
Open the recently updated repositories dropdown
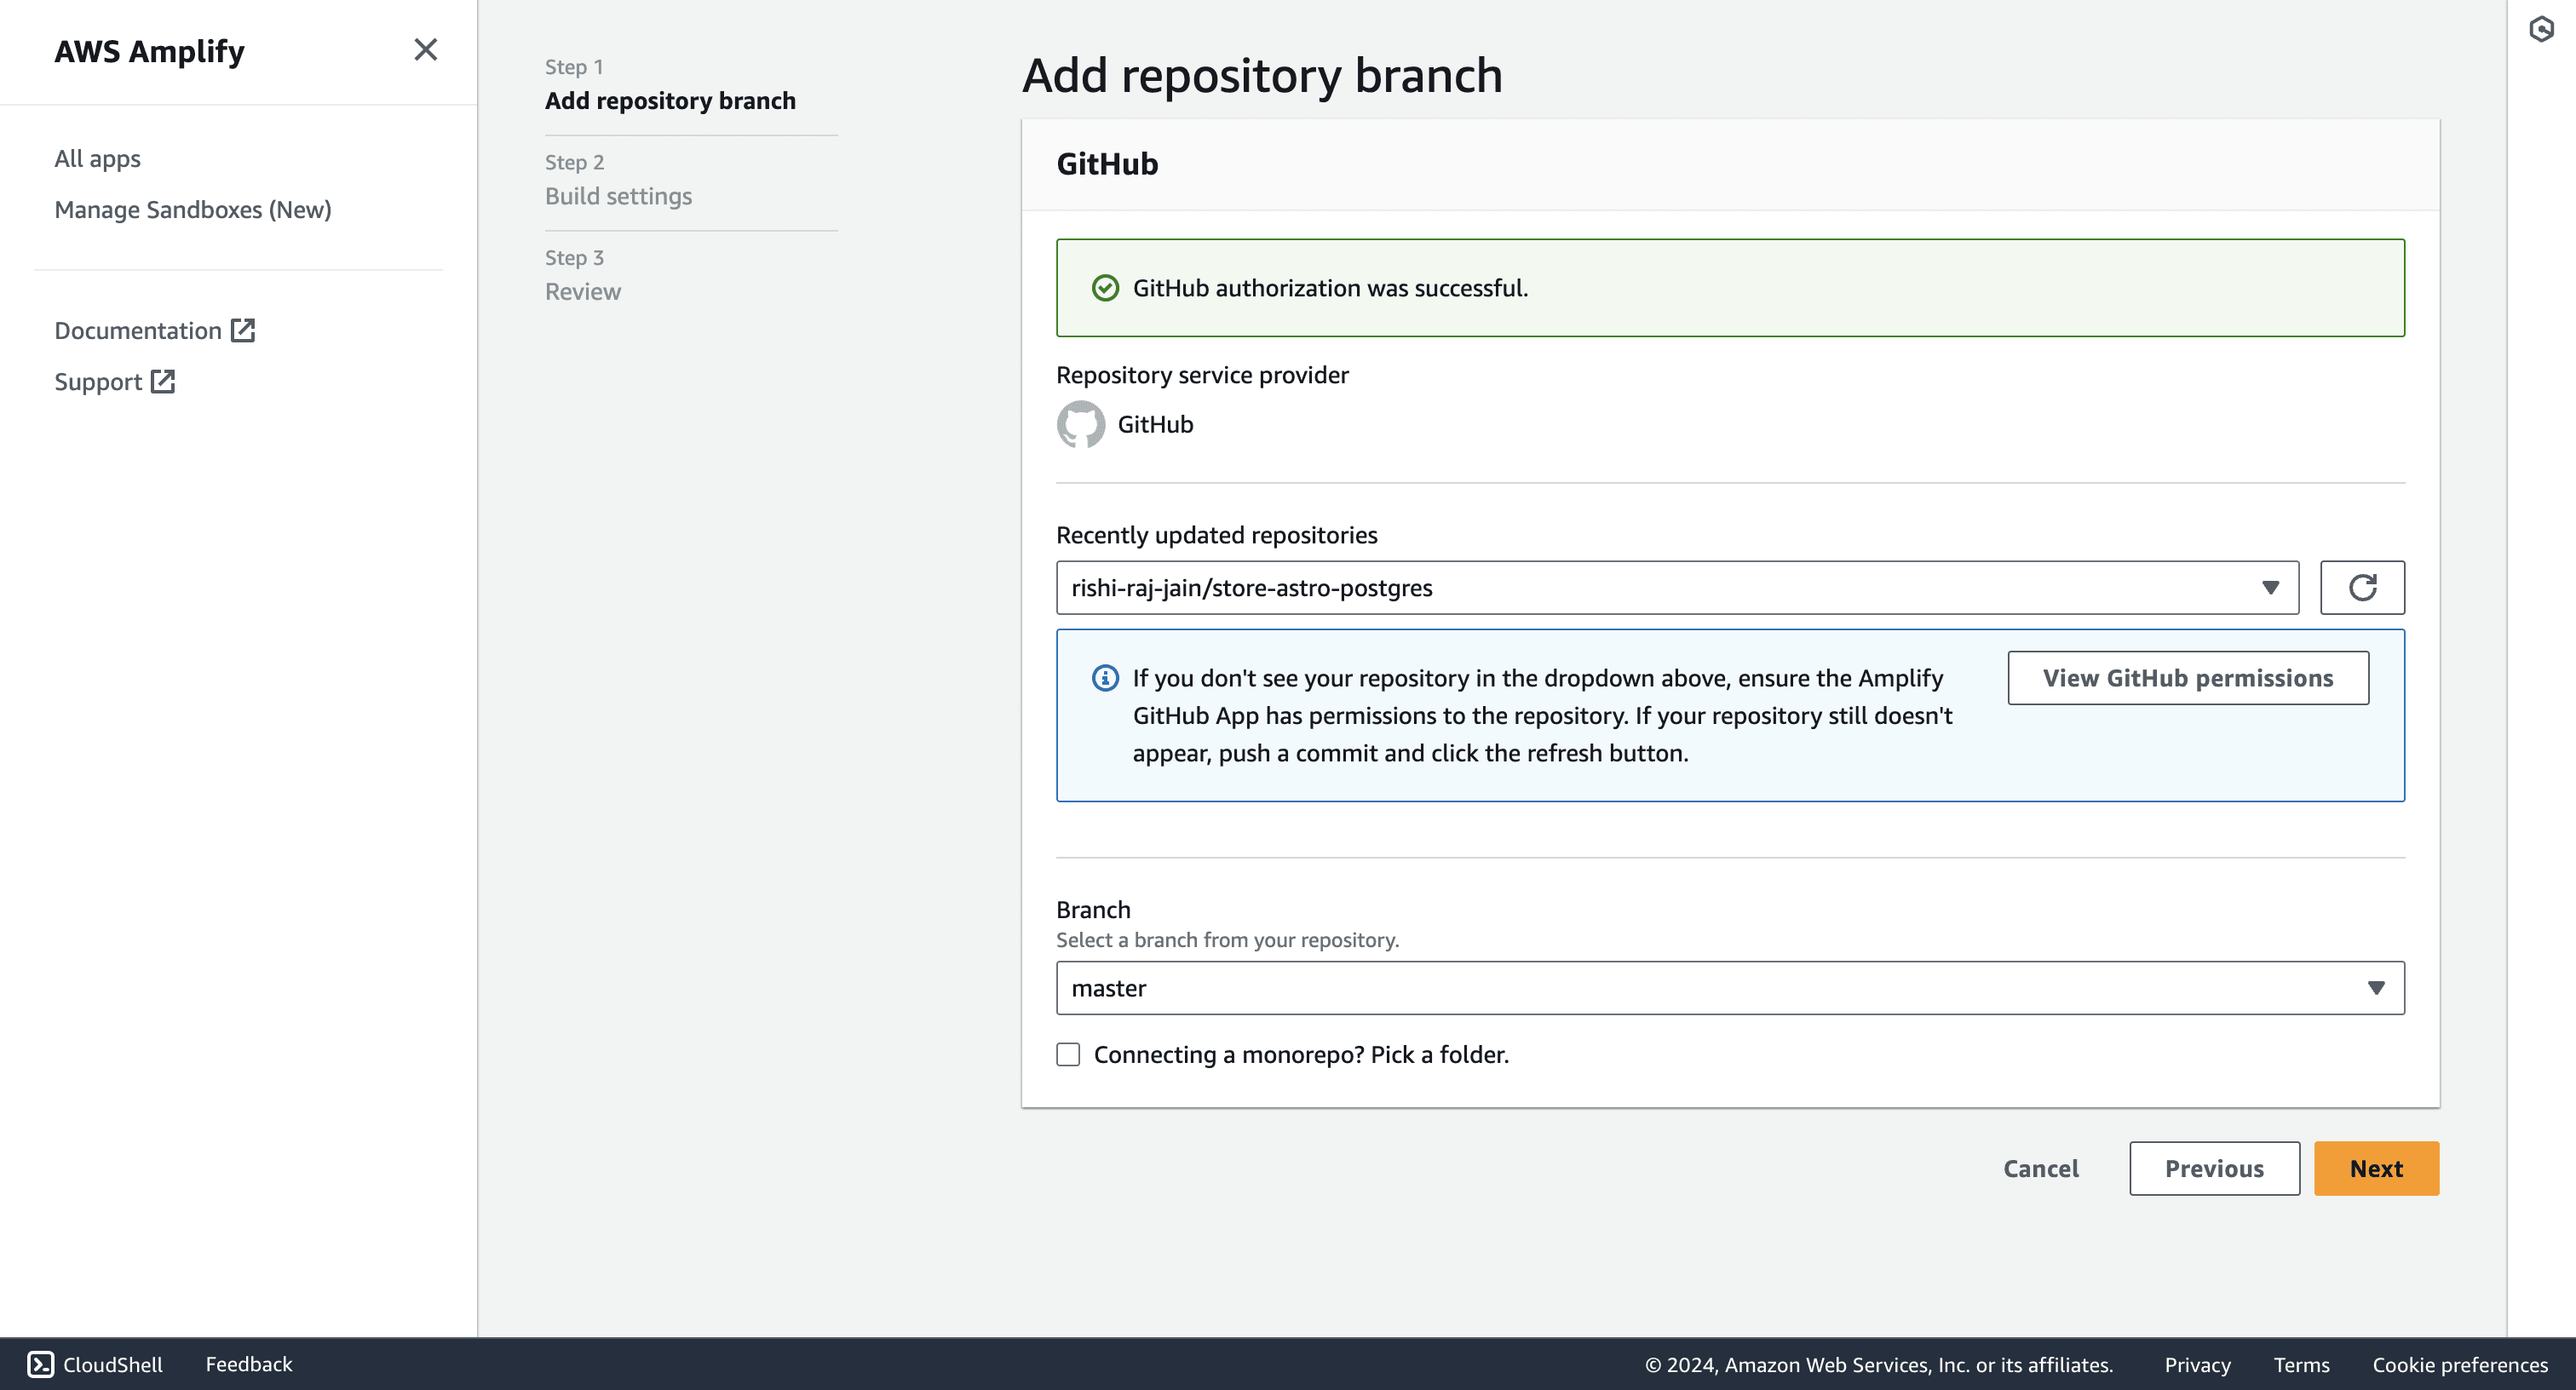pyautogui.click(x=1676, y=588)
